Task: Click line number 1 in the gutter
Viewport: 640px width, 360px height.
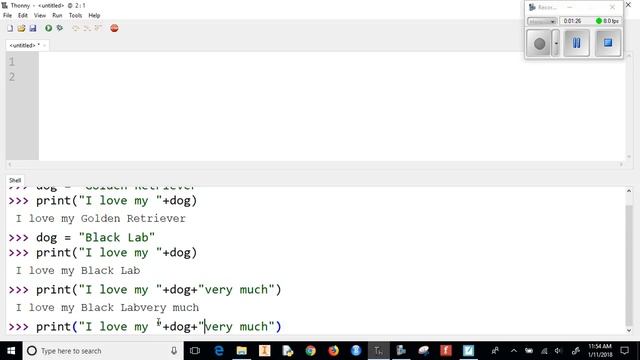Action: [x=12, y=62]
